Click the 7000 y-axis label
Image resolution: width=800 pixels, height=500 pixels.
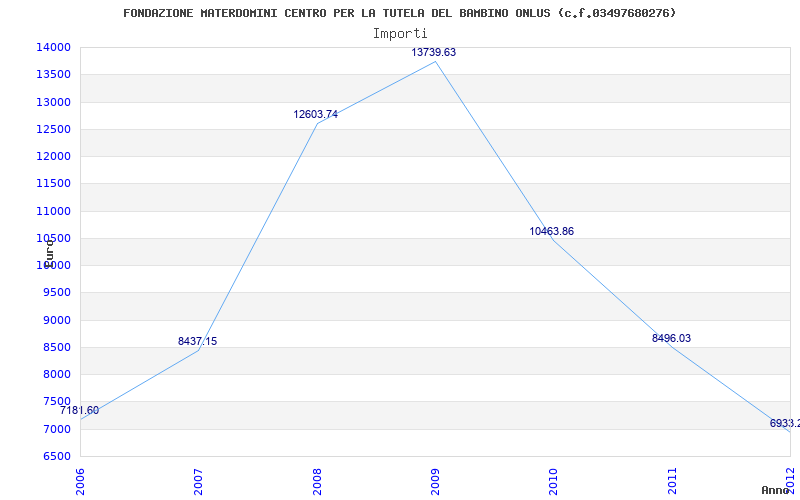tap(56, 430)
